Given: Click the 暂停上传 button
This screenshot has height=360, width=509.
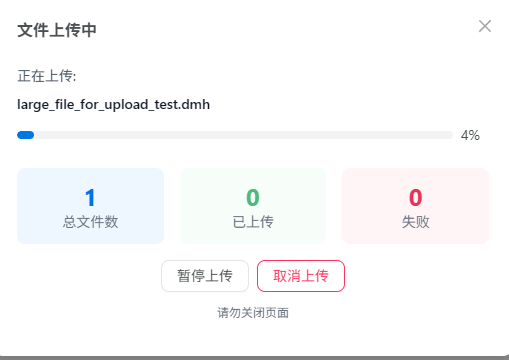Looking at the screenshot, I should pyautogui.click(x=205, y=276).
